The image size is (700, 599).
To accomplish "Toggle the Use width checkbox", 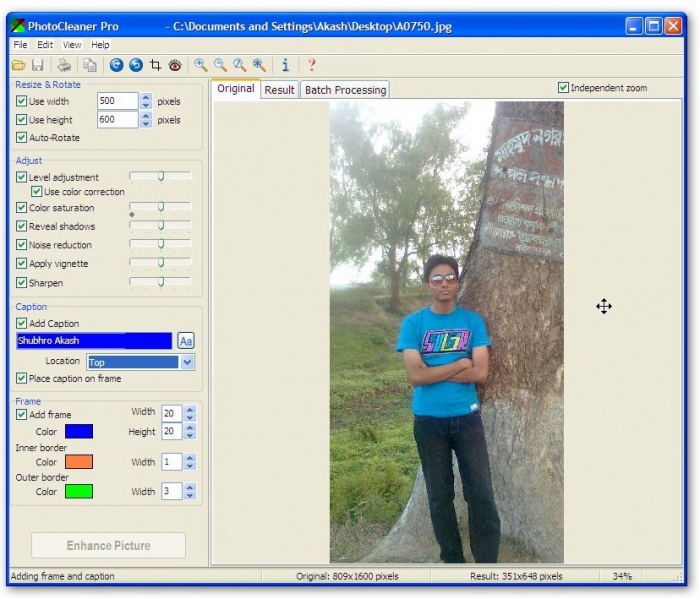I will coord(21,101).
